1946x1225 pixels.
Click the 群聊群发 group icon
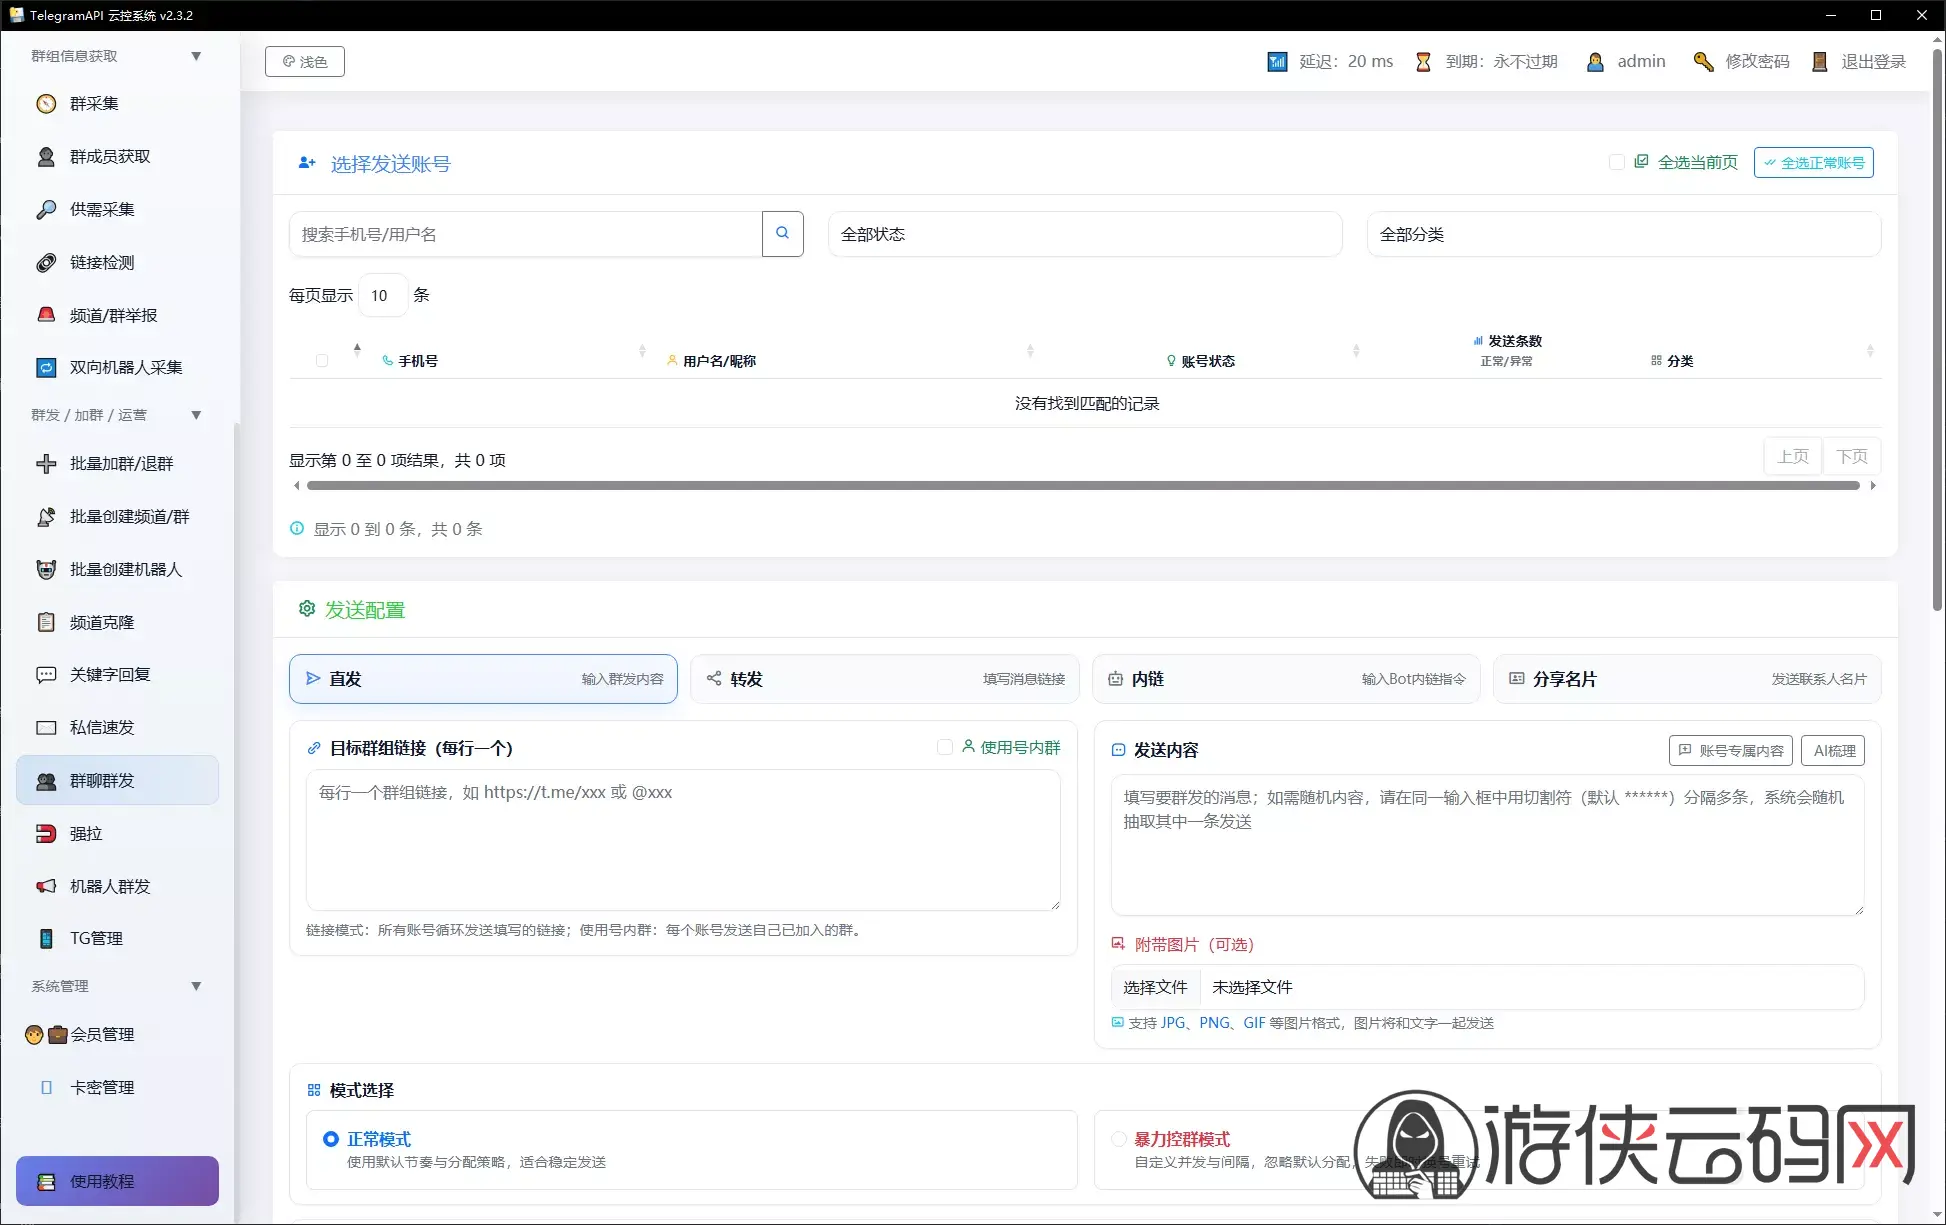tap(46, 781)
